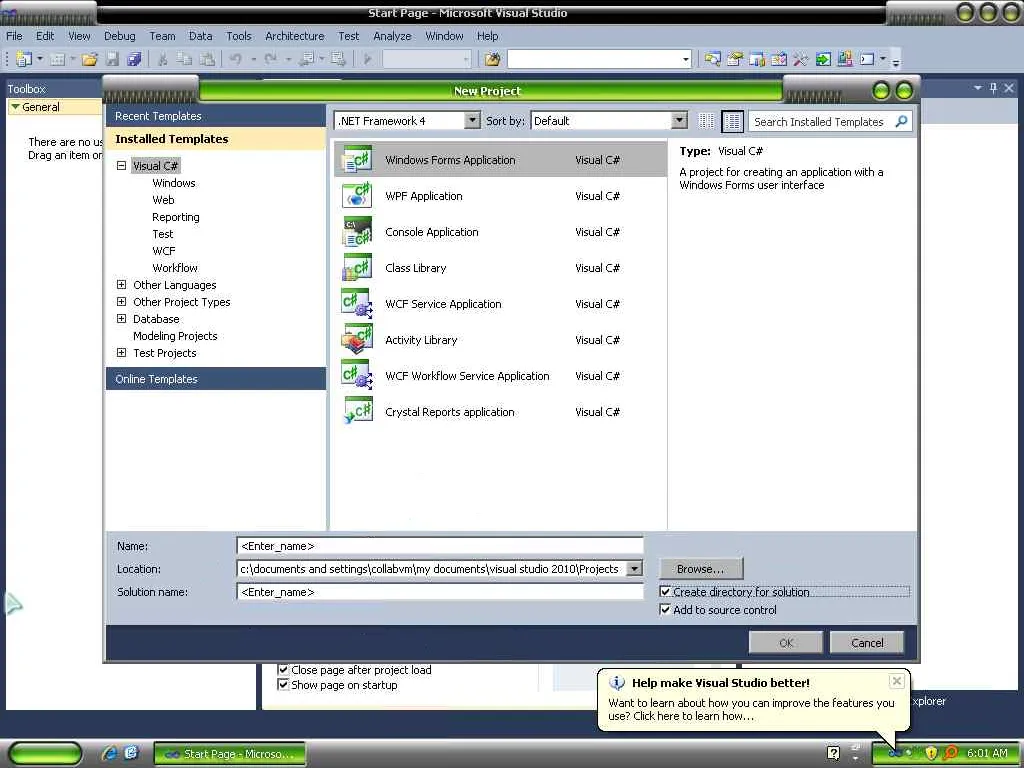Expand the Other Project Types node
This screenshot has width=1024, height=768.
121,301
